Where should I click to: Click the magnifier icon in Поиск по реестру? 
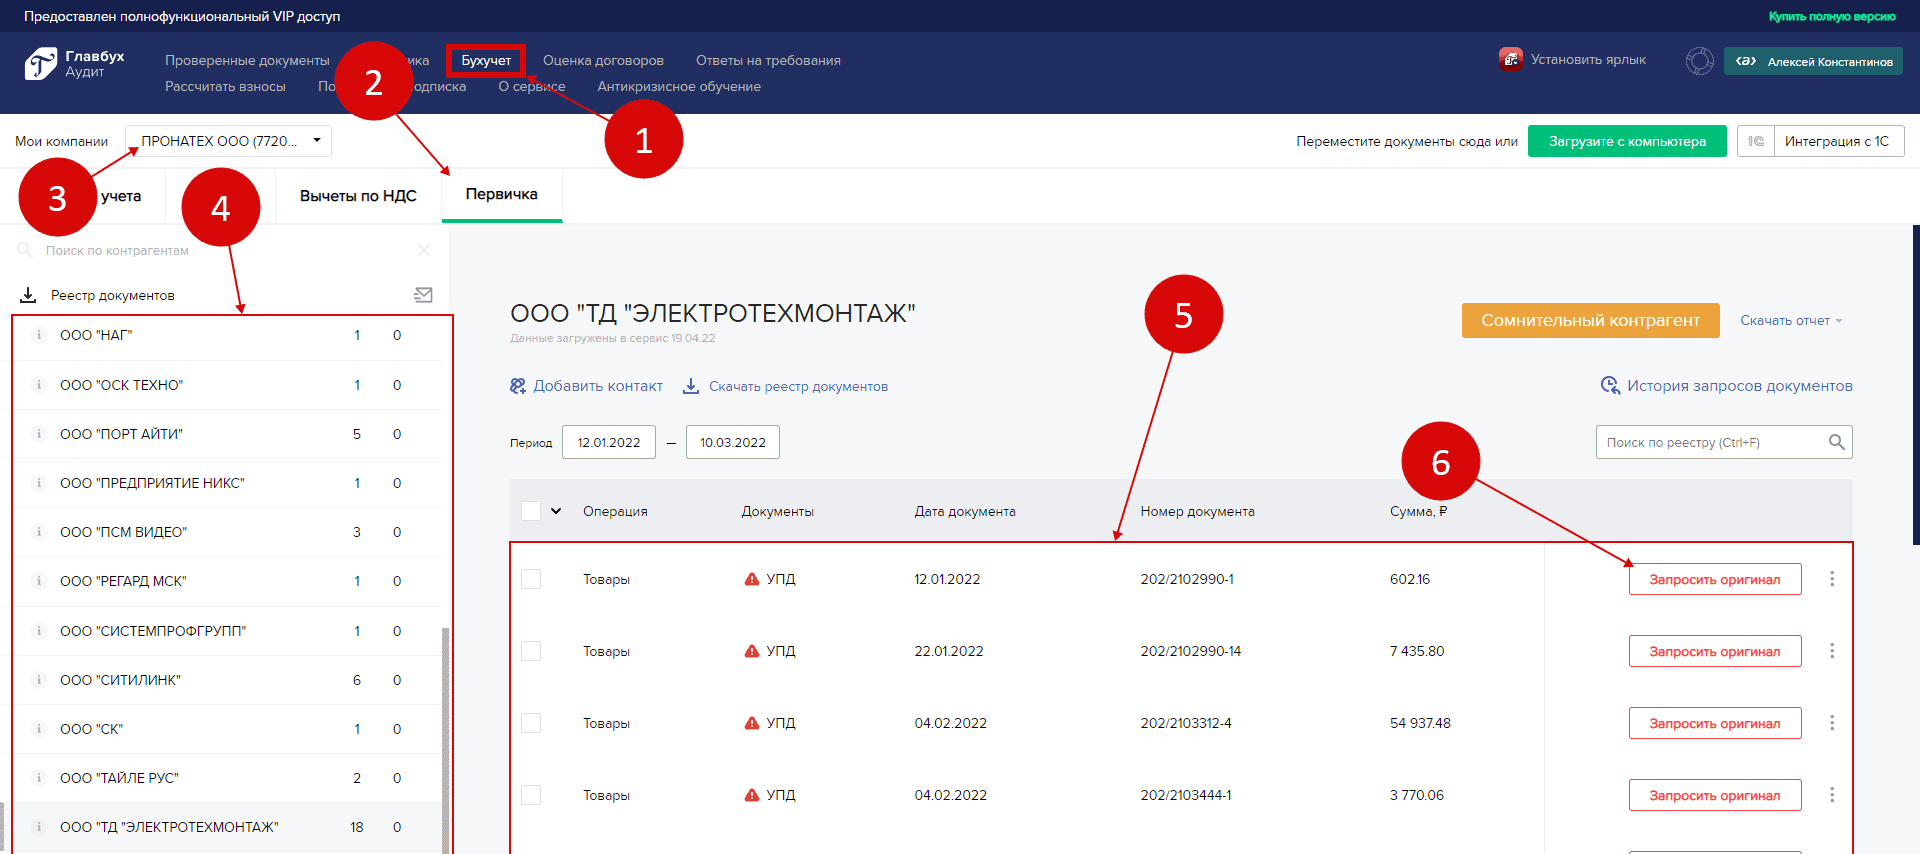(1836, 442)
